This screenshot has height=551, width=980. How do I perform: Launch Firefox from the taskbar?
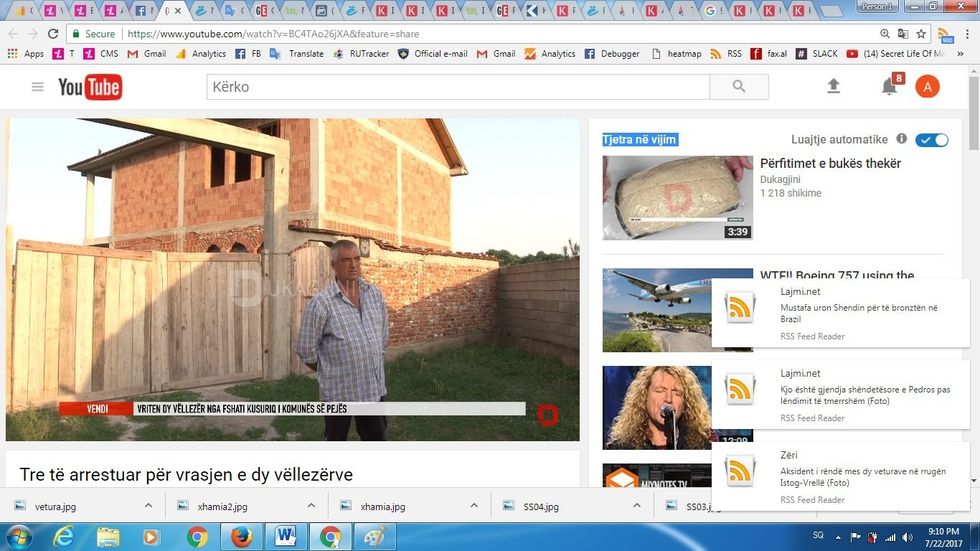point(240,537)
